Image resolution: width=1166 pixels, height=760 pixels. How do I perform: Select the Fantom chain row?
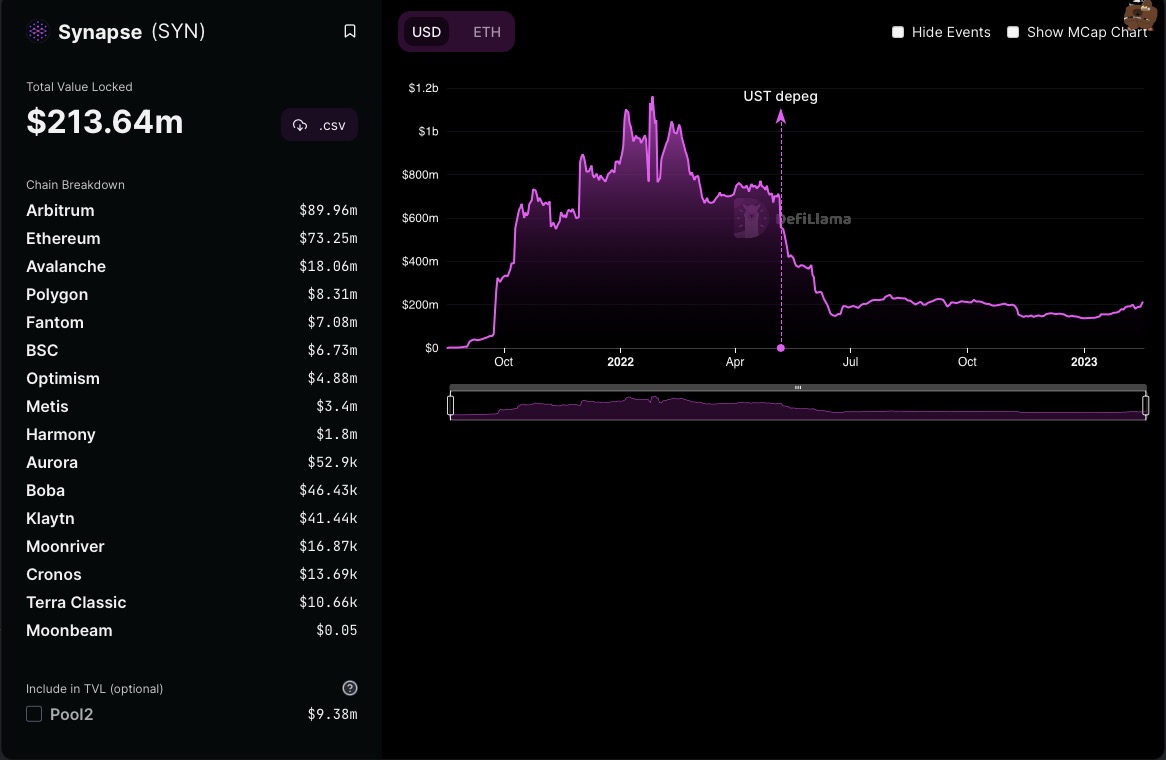(x=192, y=323)
